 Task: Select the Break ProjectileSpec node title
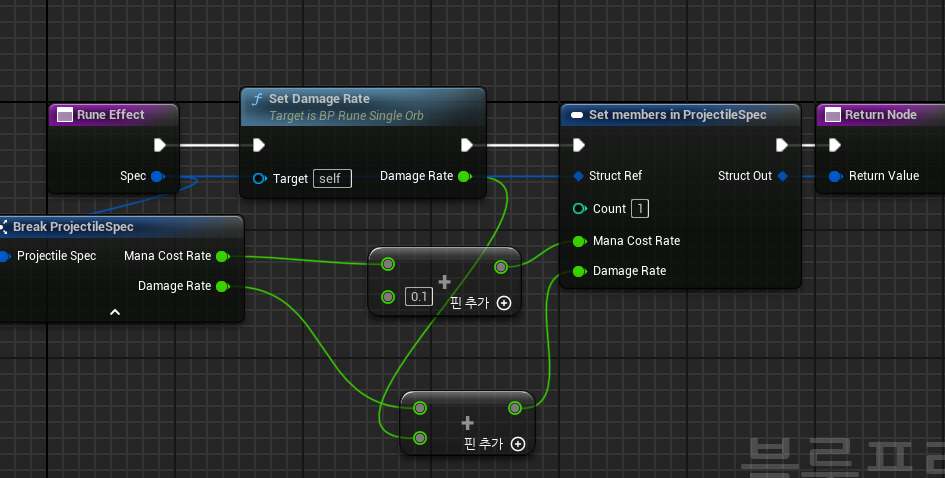tap(73, 227)
